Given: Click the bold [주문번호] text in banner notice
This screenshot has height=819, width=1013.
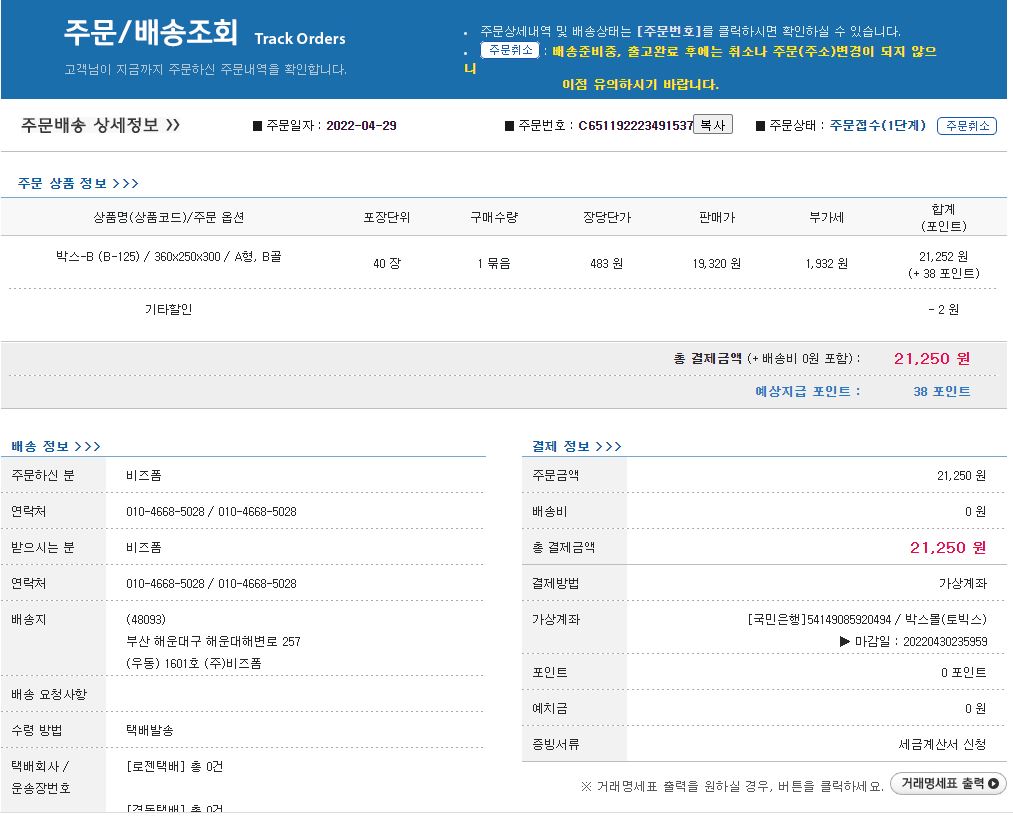Looking at the screenshot, I should pos(675,31).
